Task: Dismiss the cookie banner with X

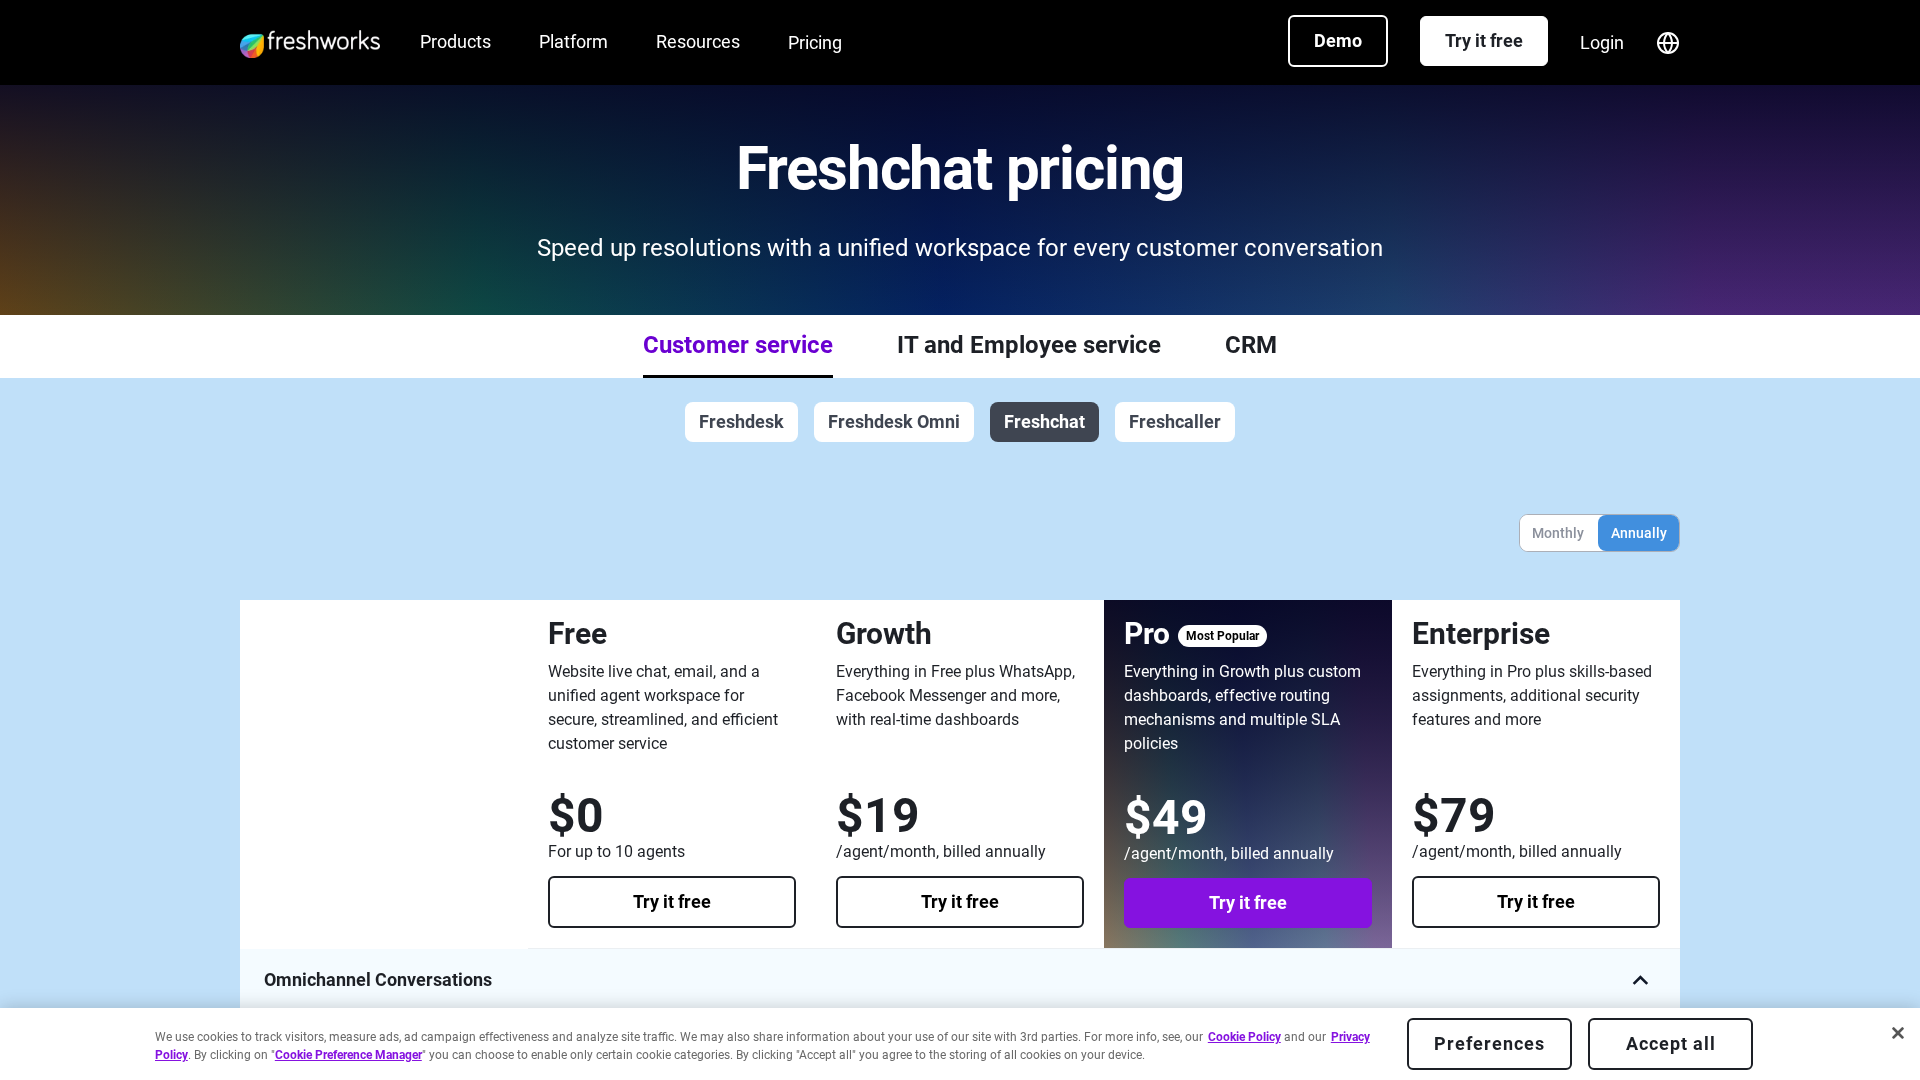Action: 1897,1033
